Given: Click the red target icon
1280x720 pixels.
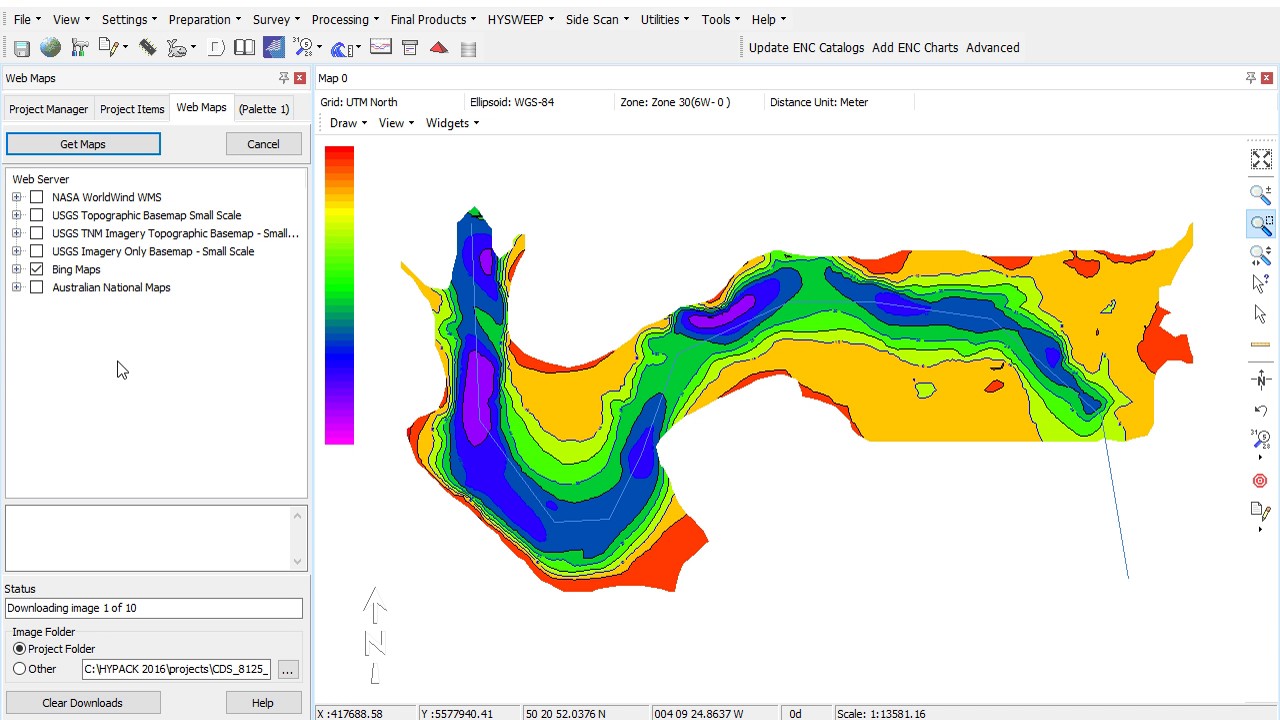Looking at the screenshot, I should pos(1260,481).
